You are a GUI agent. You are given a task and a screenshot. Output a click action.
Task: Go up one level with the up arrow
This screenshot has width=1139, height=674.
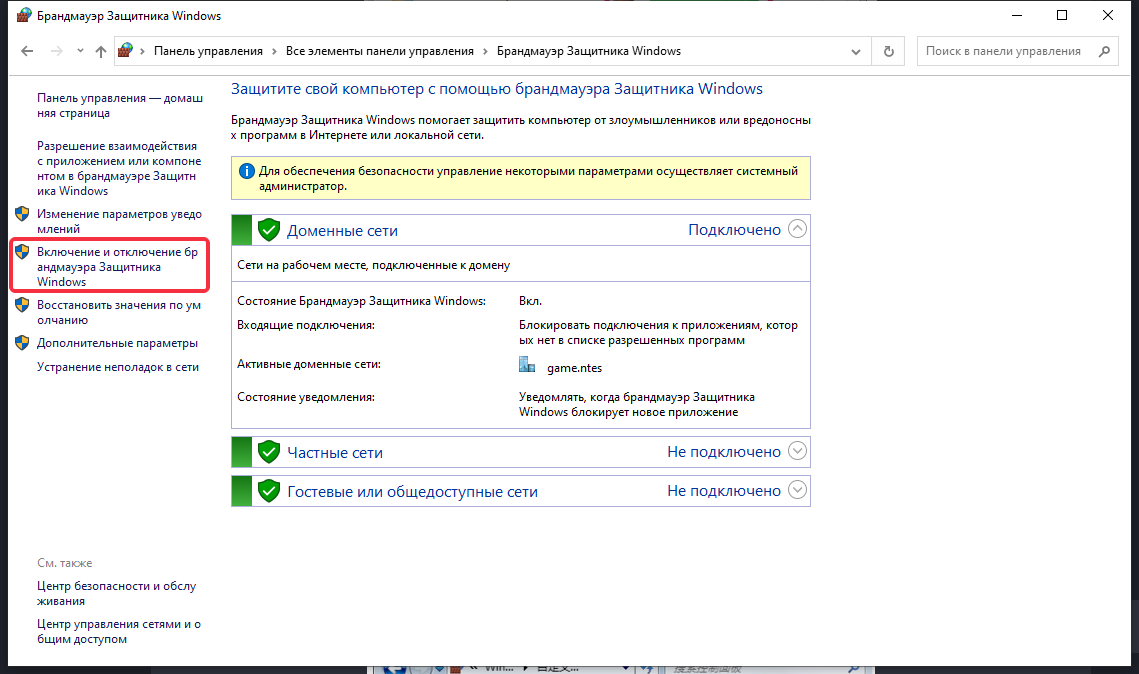[x=101, y=51]
